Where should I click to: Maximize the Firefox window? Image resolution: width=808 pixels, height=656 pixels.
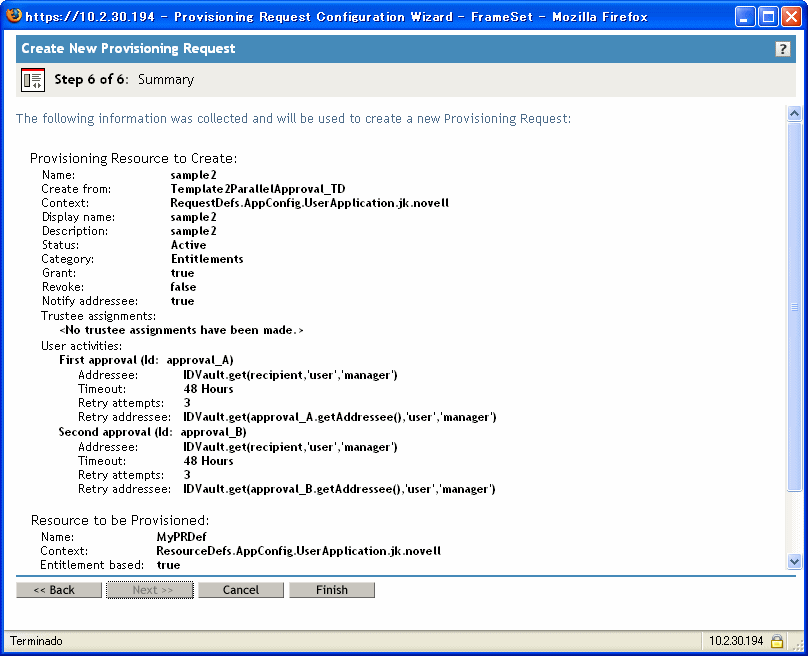click(768, 16)
